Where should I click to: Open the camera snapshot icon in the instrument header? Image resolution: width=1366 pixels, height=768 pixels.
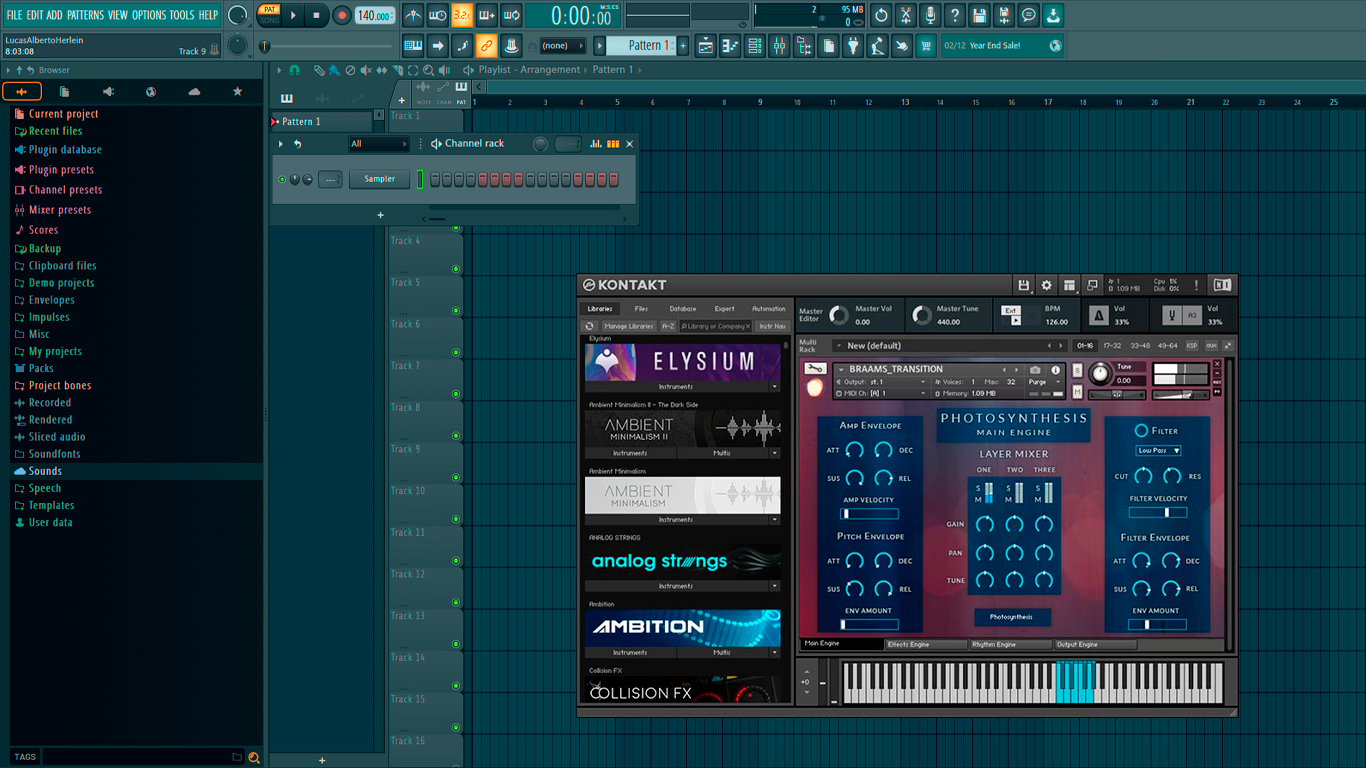1035,370
